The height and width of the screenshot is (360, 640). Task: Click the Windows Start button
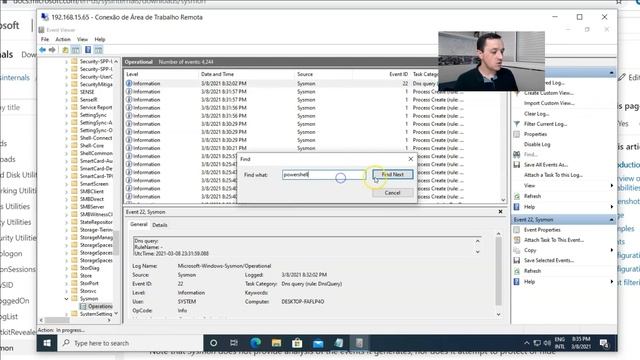[47, 343]
